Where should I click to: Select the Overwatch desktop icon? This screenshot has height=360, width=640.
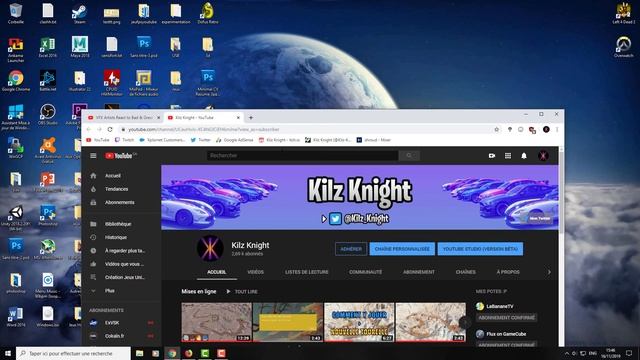coord(623,47)
